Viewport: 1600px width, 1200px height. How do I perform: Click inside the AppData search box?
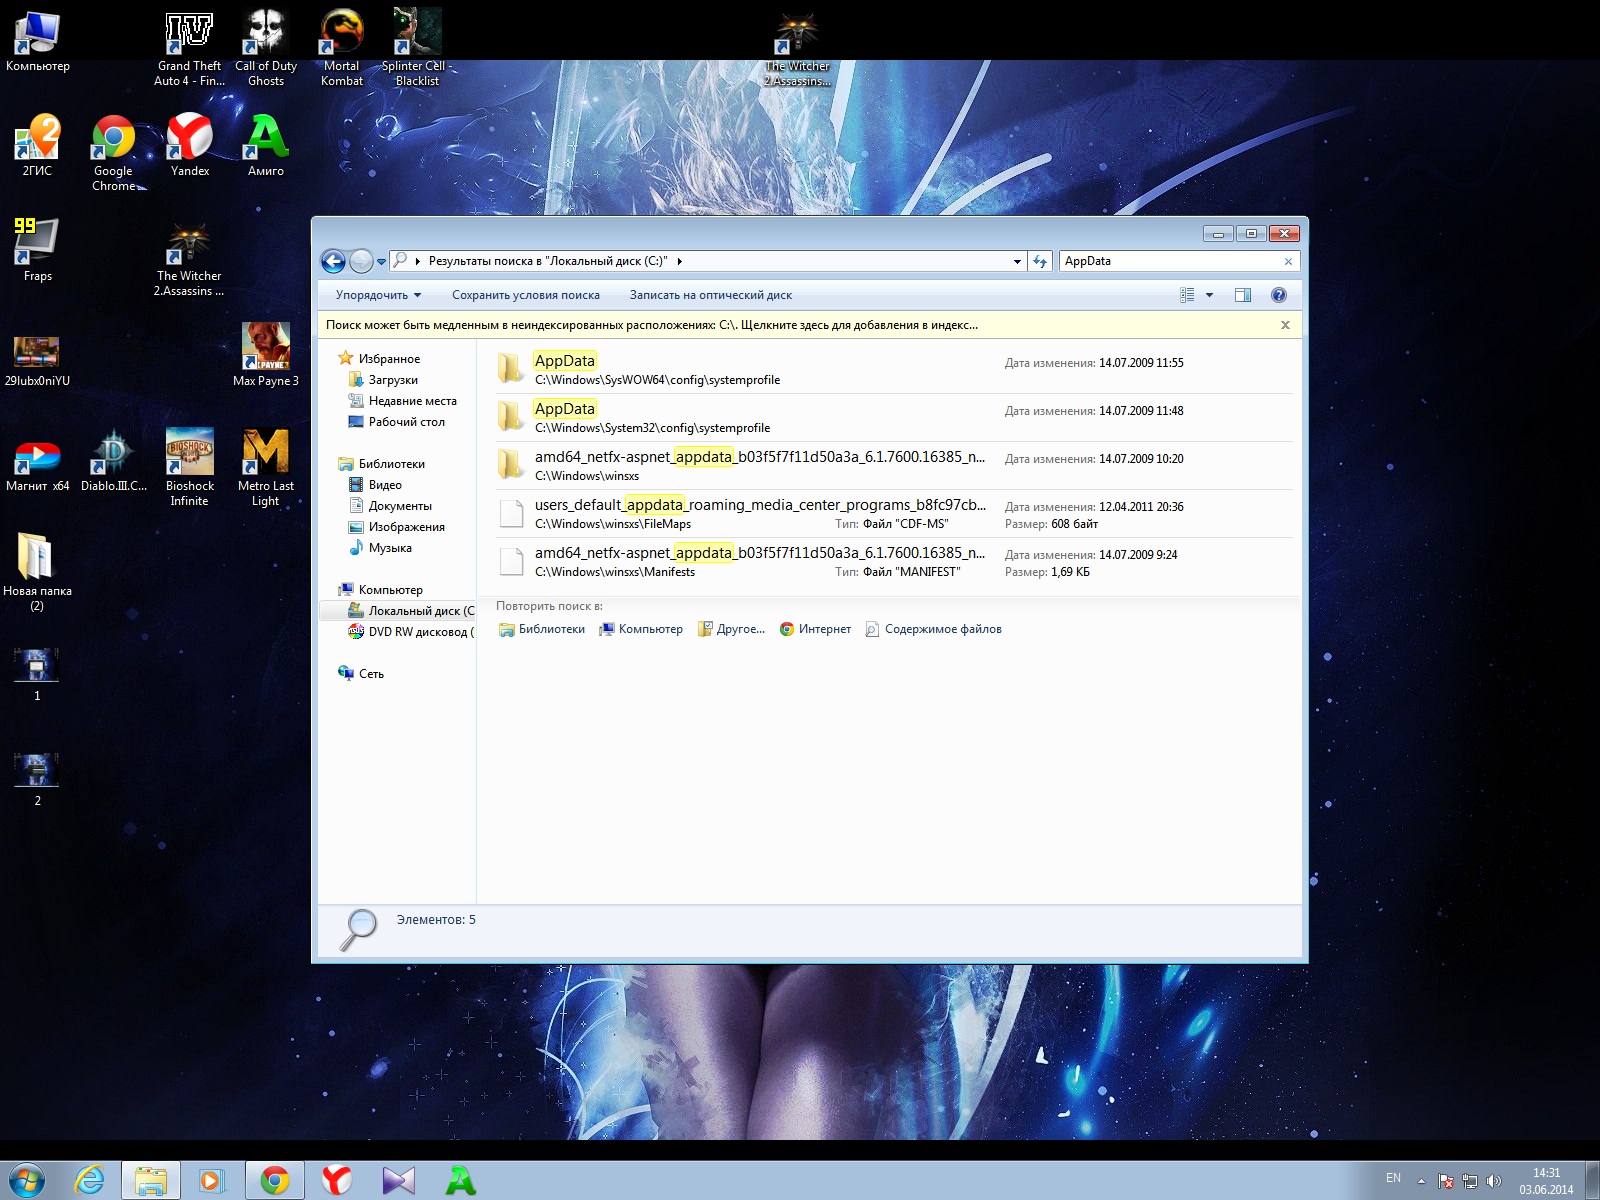tap(1170, 261)
